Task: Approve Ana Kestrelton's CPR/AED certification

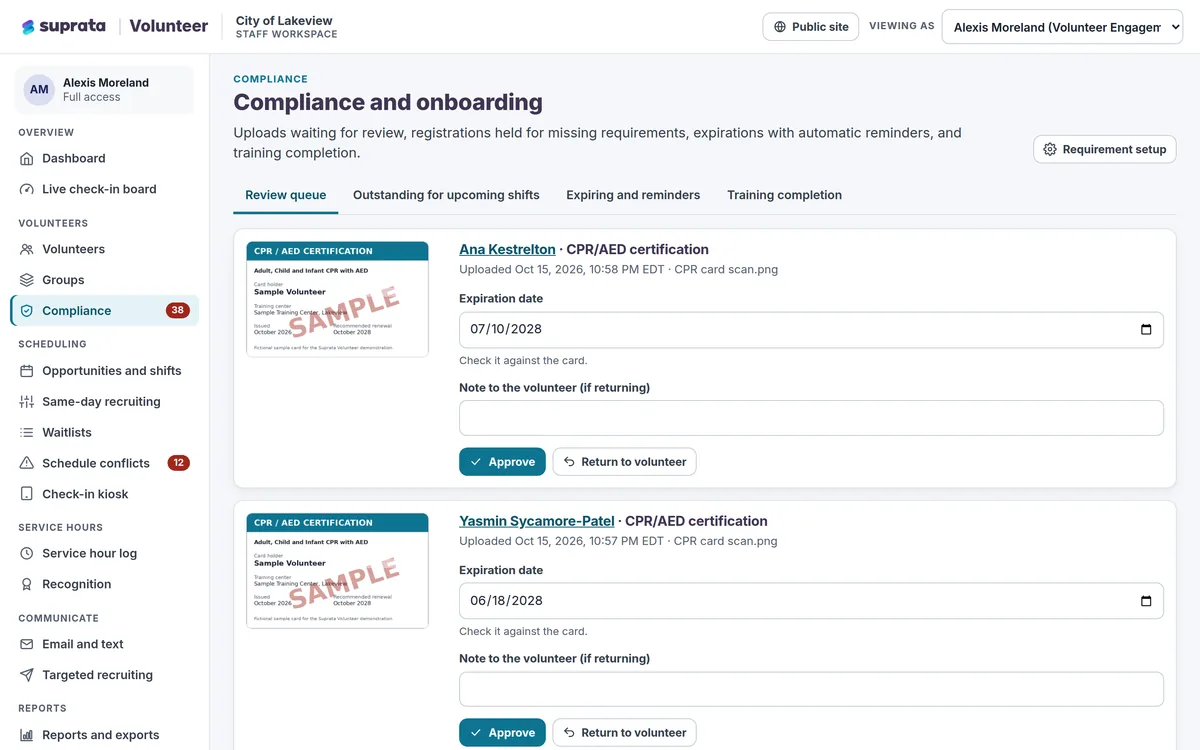Action: pyautogui.click(x=502, y=462)
